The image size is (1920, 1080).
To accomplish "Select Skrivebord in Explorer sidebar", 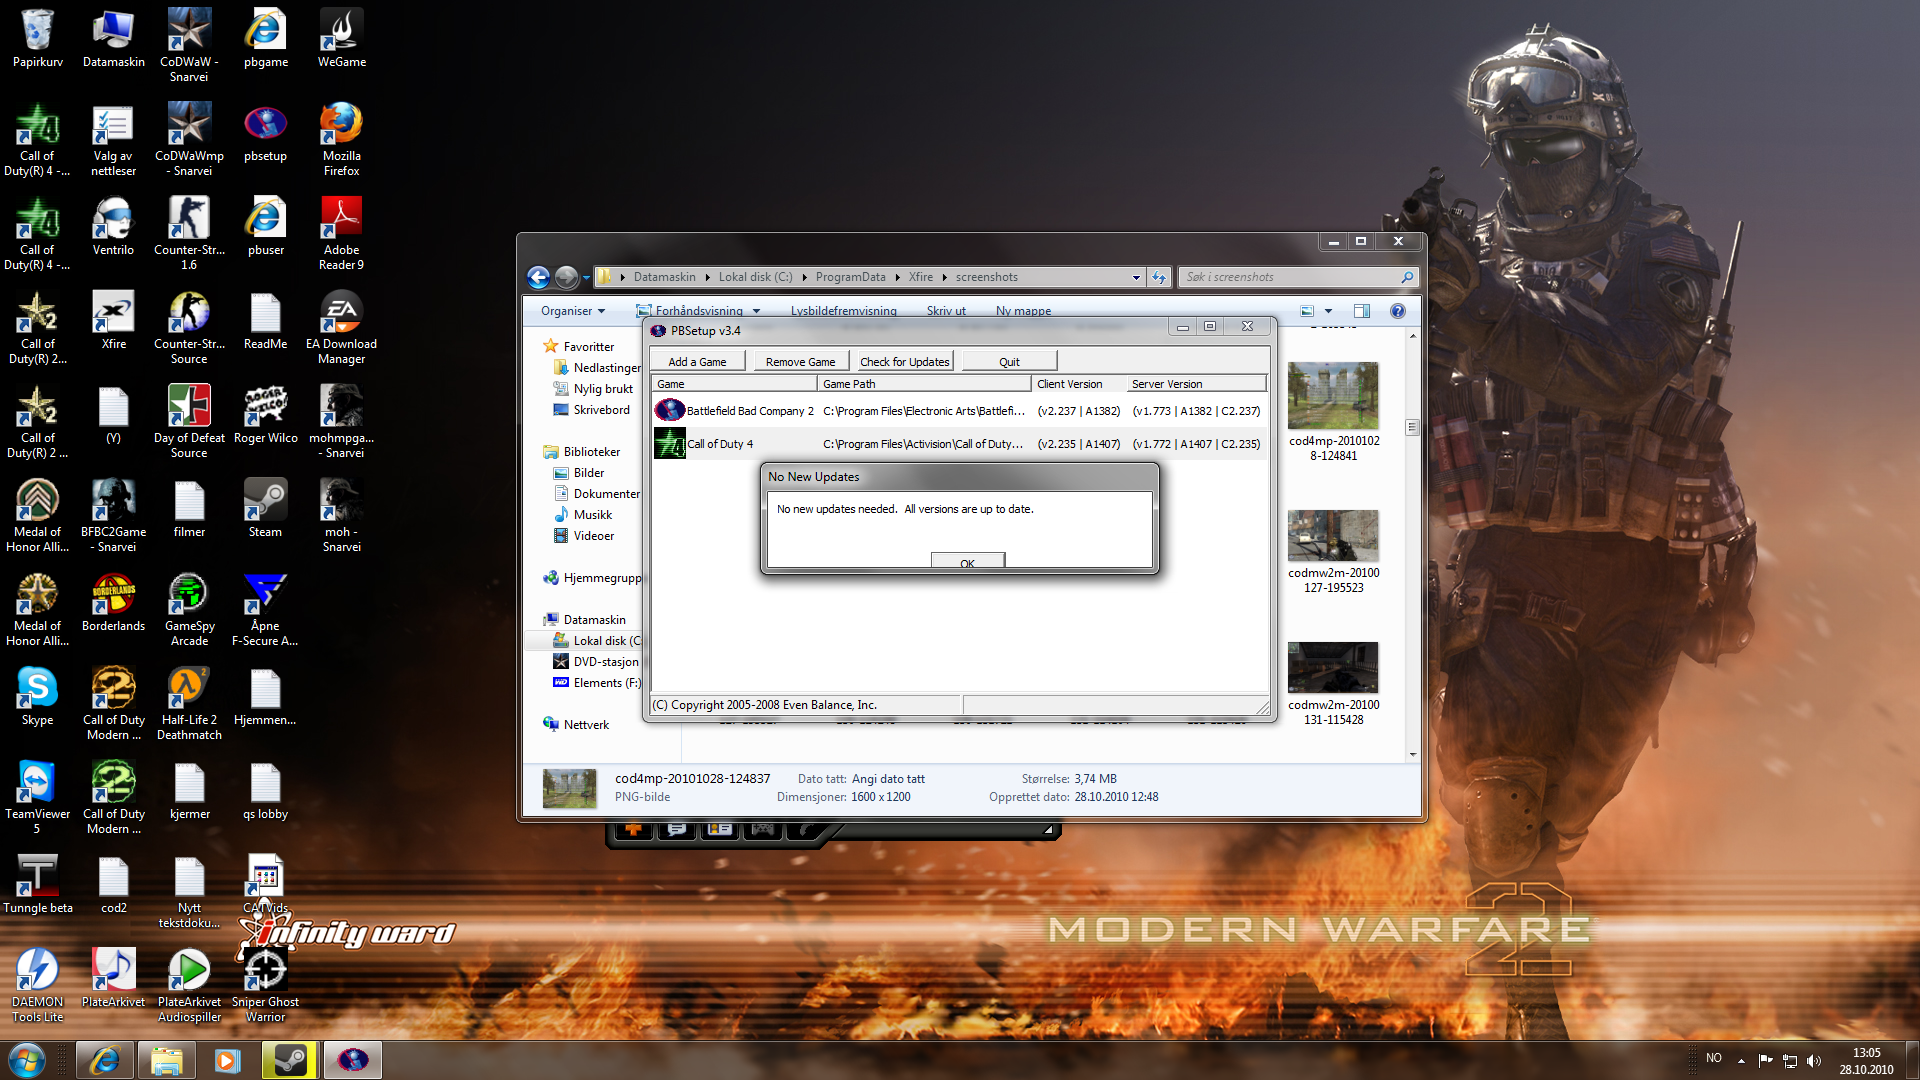I will click(592, 410).
